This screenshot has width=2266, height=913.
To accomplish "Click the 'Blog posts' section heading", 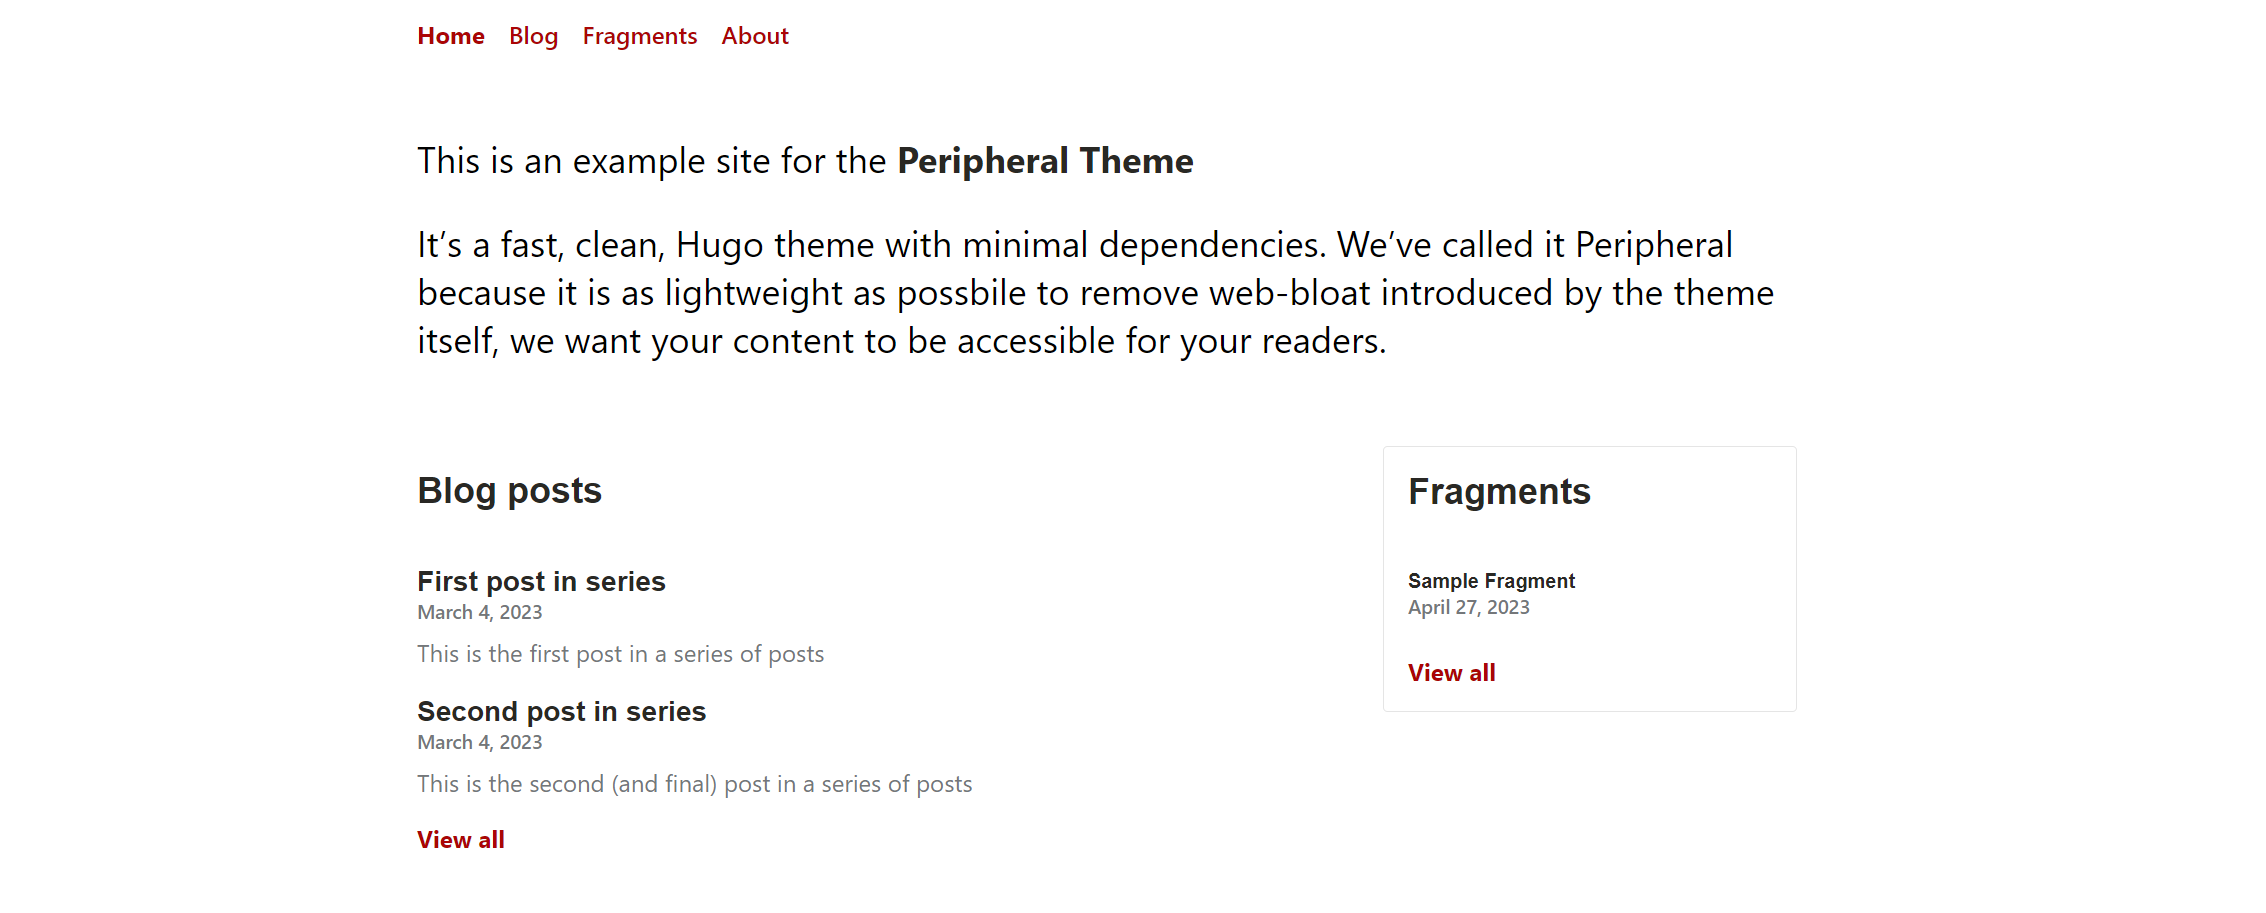I will pos(509,490).
